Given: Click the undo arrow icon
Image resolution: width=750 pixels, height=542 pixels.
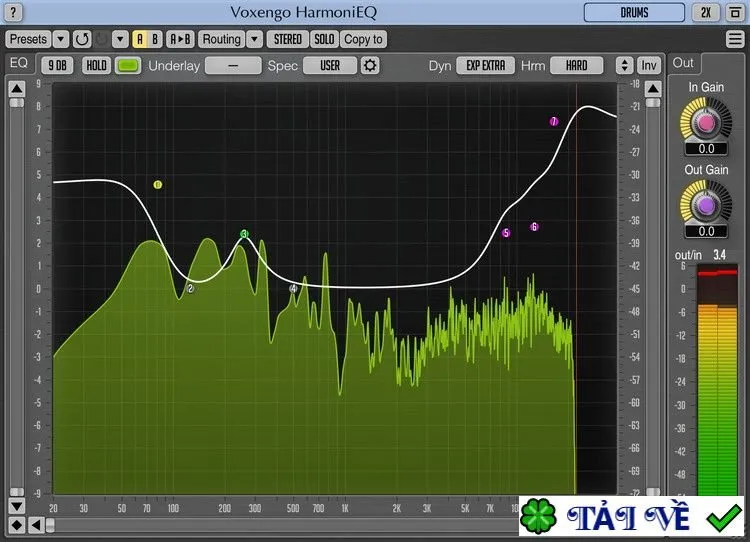Looking at the screenshot, I should [x=82, y=39].
